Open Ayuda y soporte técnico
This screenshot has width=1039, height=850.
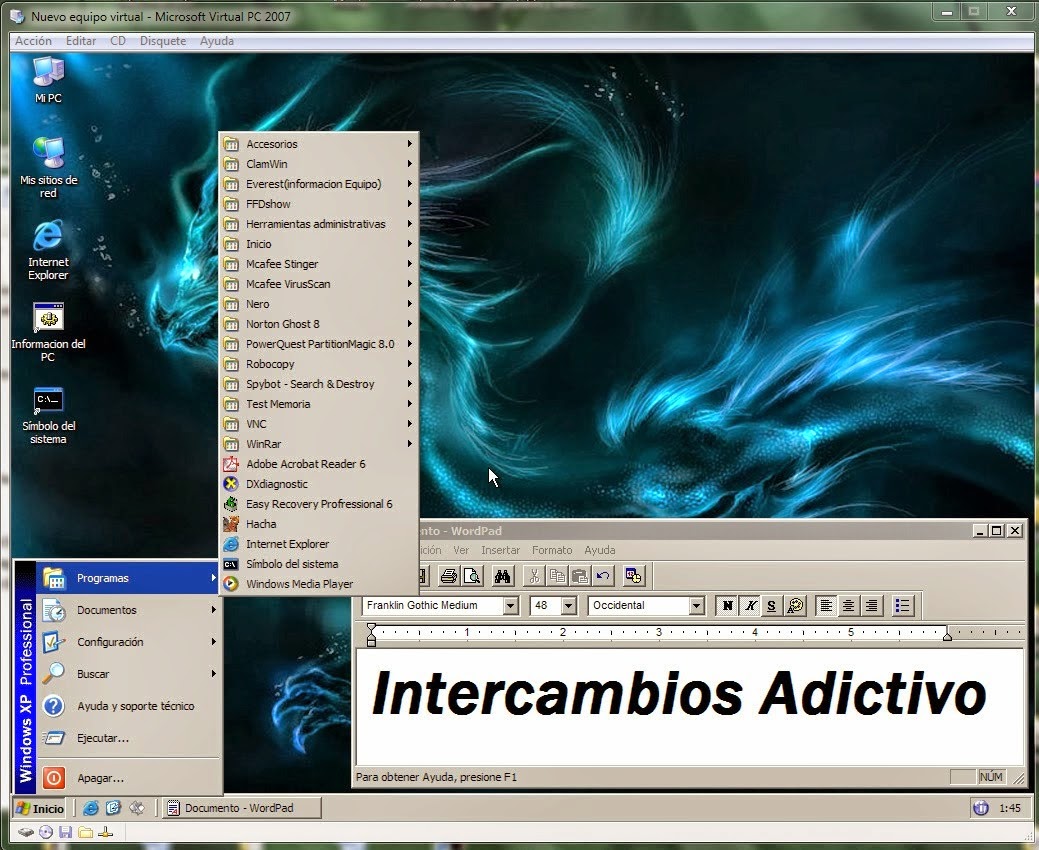pyautogui.click(x=129, y=706)
